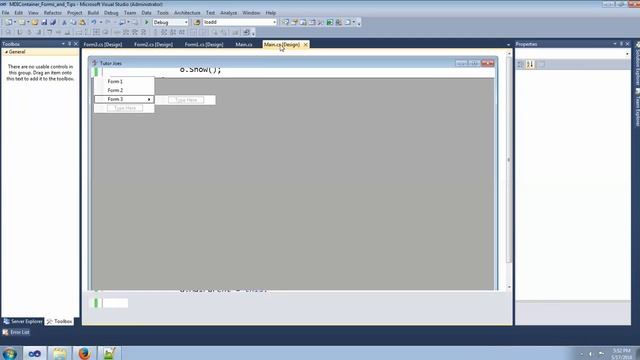Open the Toolbox window position dropdown
Screen dimensions: 640x360
tap(63, 44)
